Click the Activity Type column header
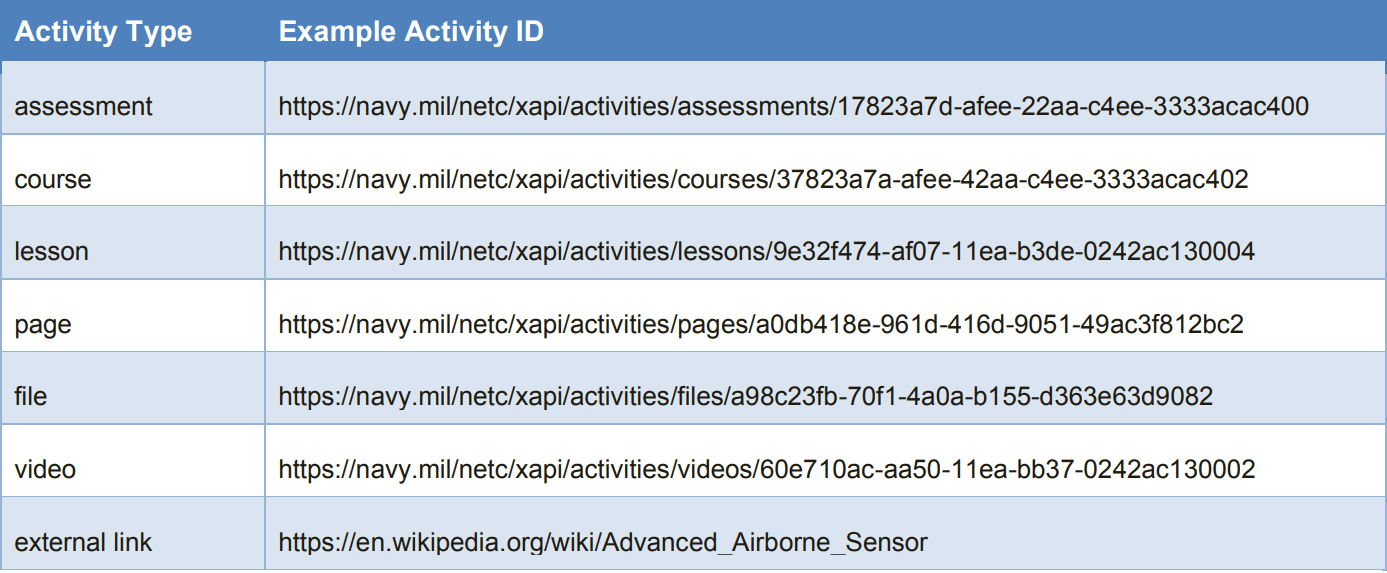The width and height of the screenshot is (1387, 573). 103,32
